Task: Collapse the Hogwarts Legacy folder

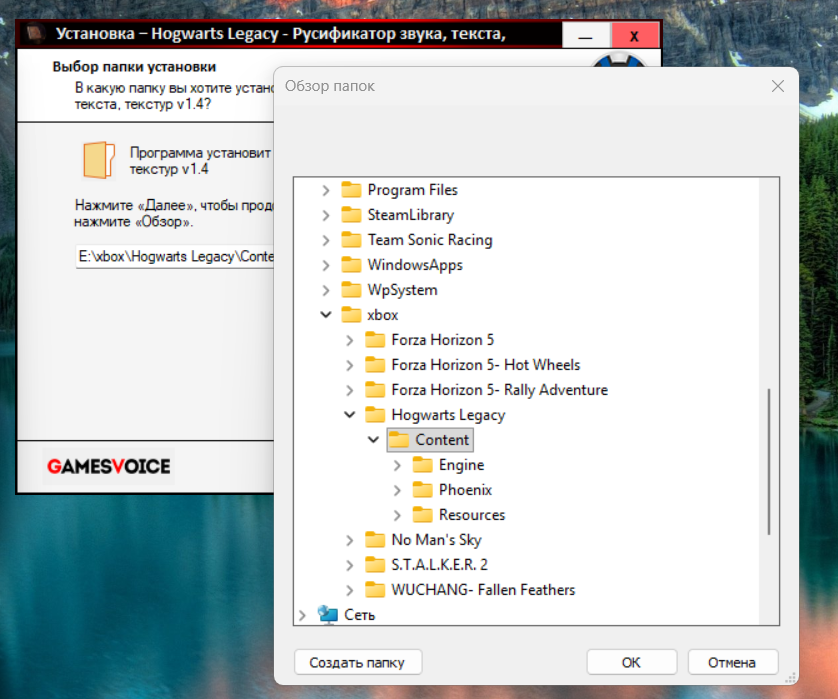Action: (x=349, y=415)
